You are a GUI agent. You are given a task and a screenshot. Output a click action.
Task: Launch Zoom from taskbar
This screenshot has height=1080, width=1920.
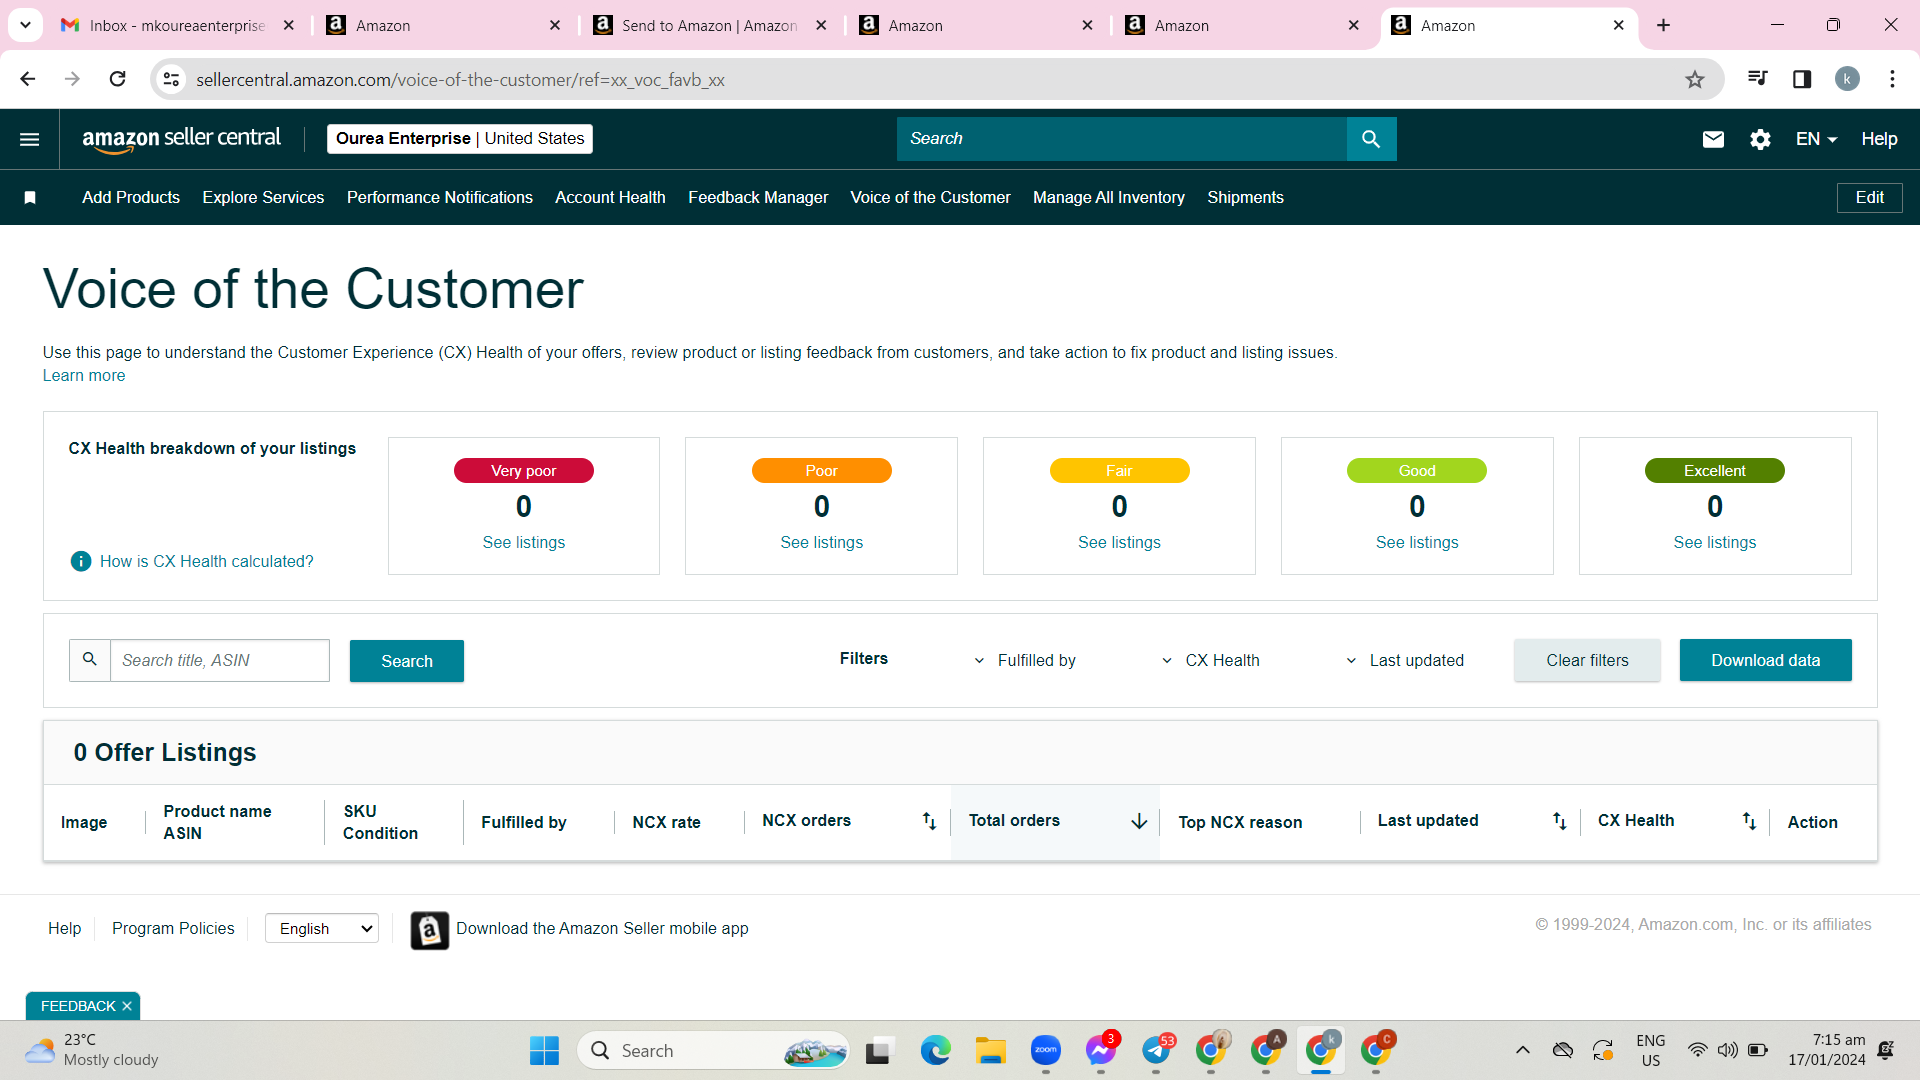(x=1046, y=1051)
